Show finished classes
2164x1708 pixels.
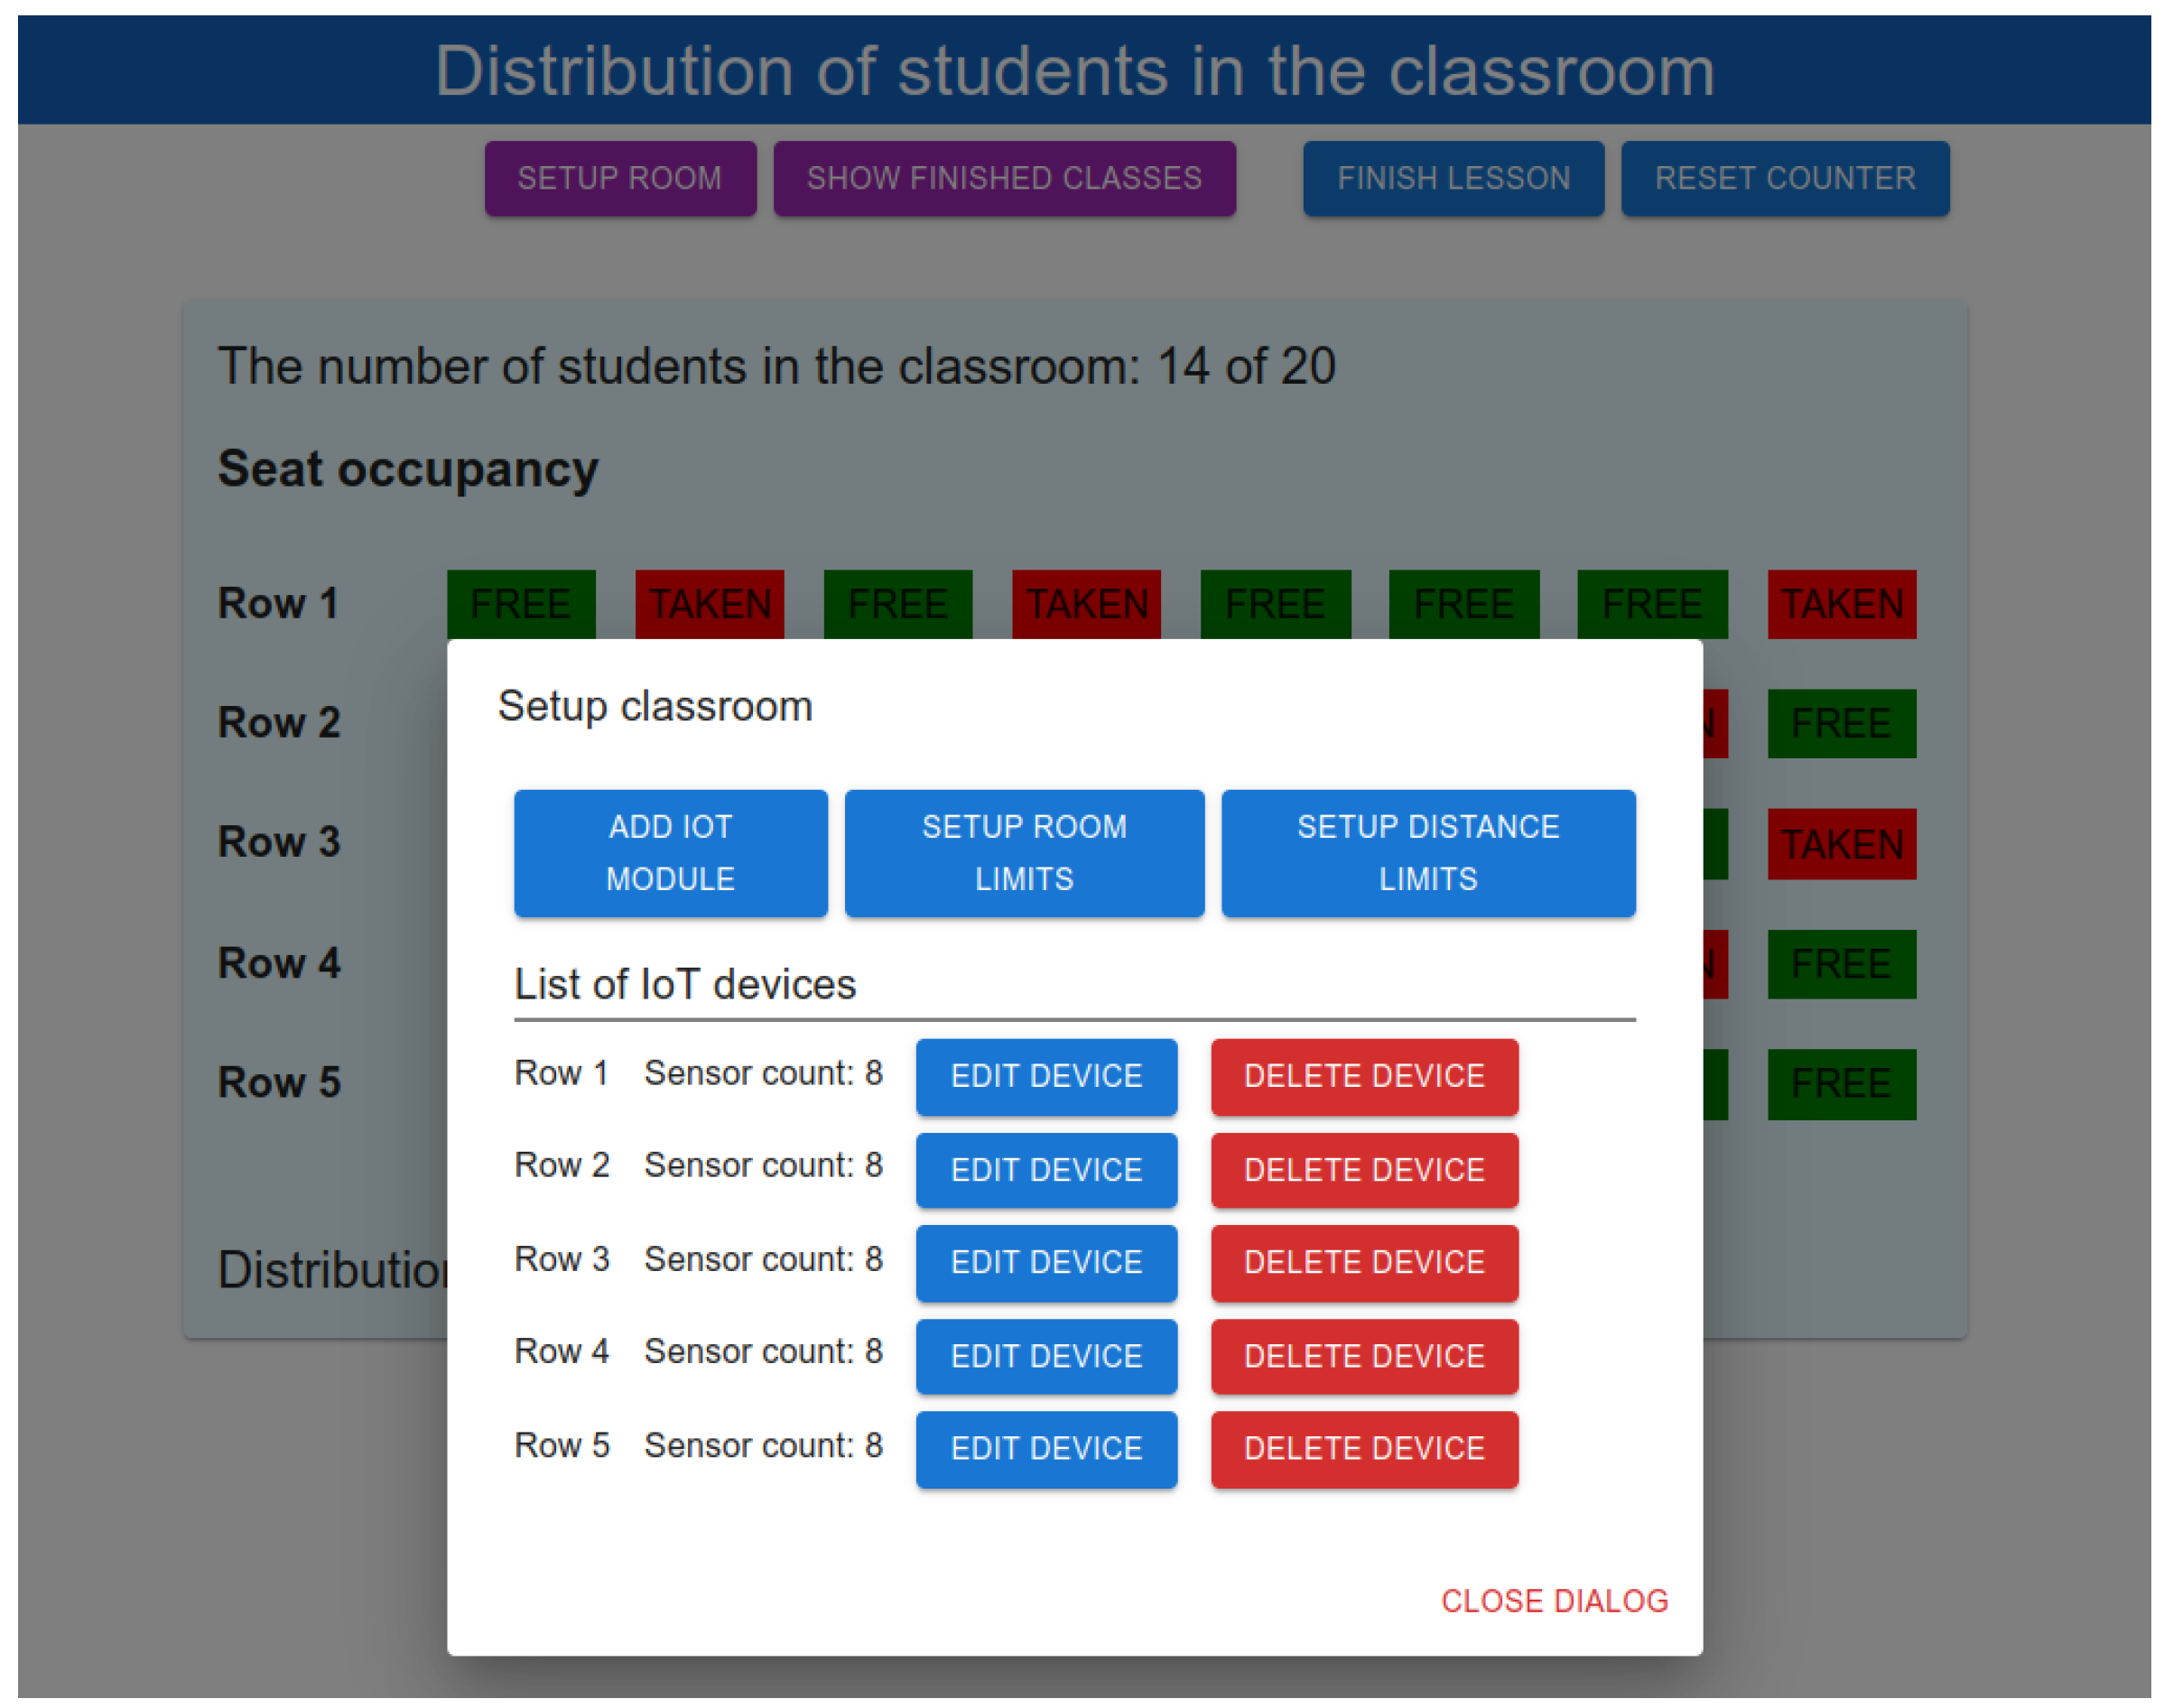[1004, 178]
